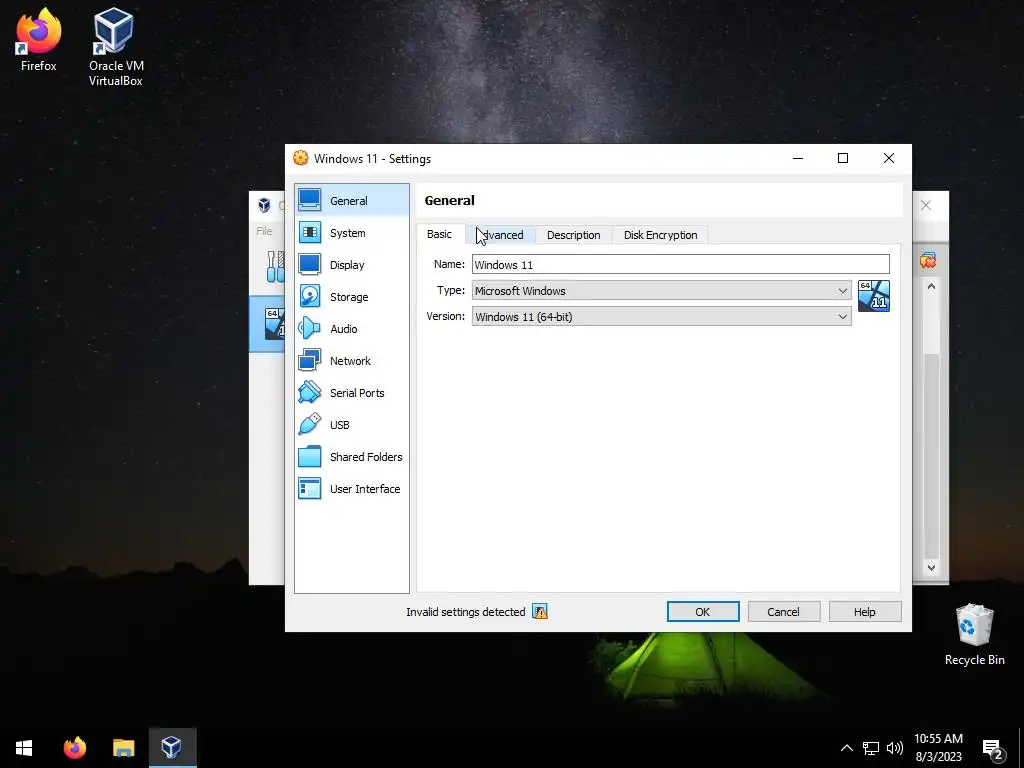Click the Manager scrollbar down arrow

(x=932, y=568)
